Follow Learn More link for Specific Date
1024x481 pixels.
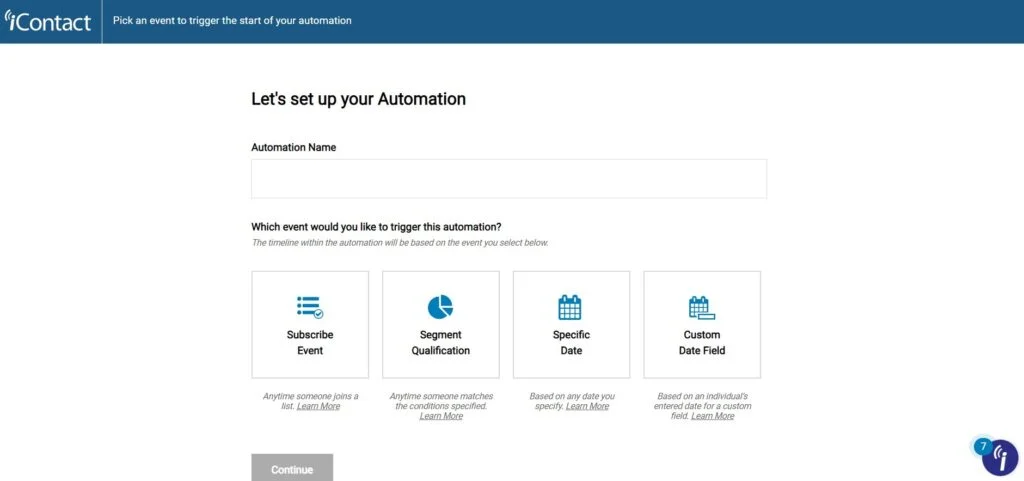587,406
